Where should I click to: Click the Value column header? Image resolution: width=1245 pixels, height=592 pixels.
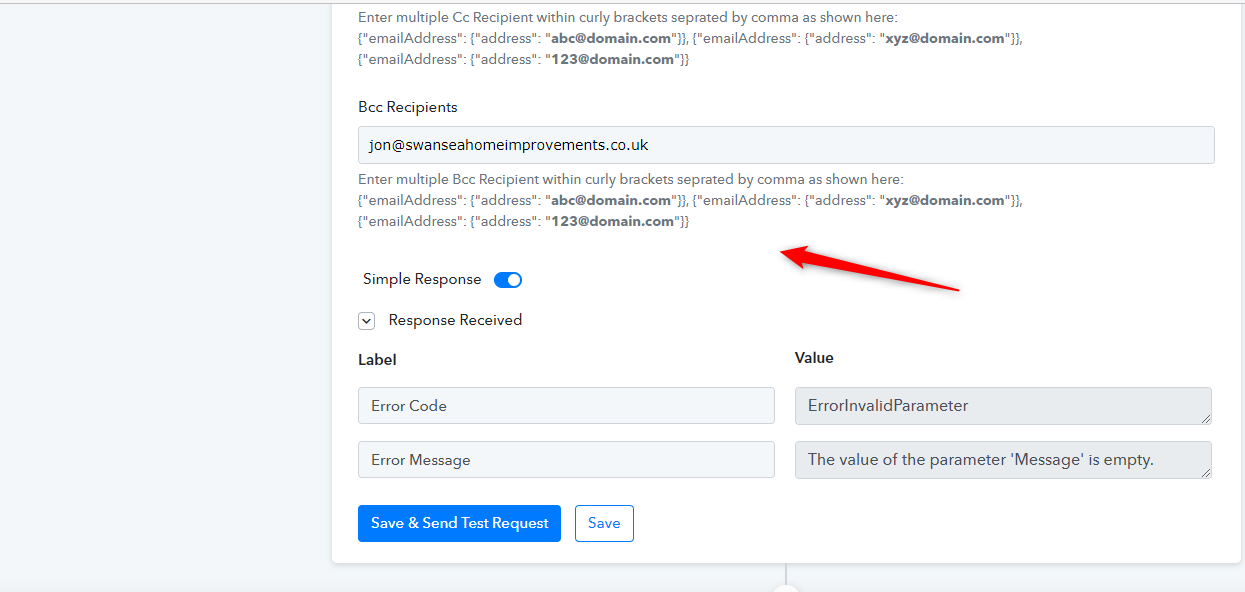814,358
